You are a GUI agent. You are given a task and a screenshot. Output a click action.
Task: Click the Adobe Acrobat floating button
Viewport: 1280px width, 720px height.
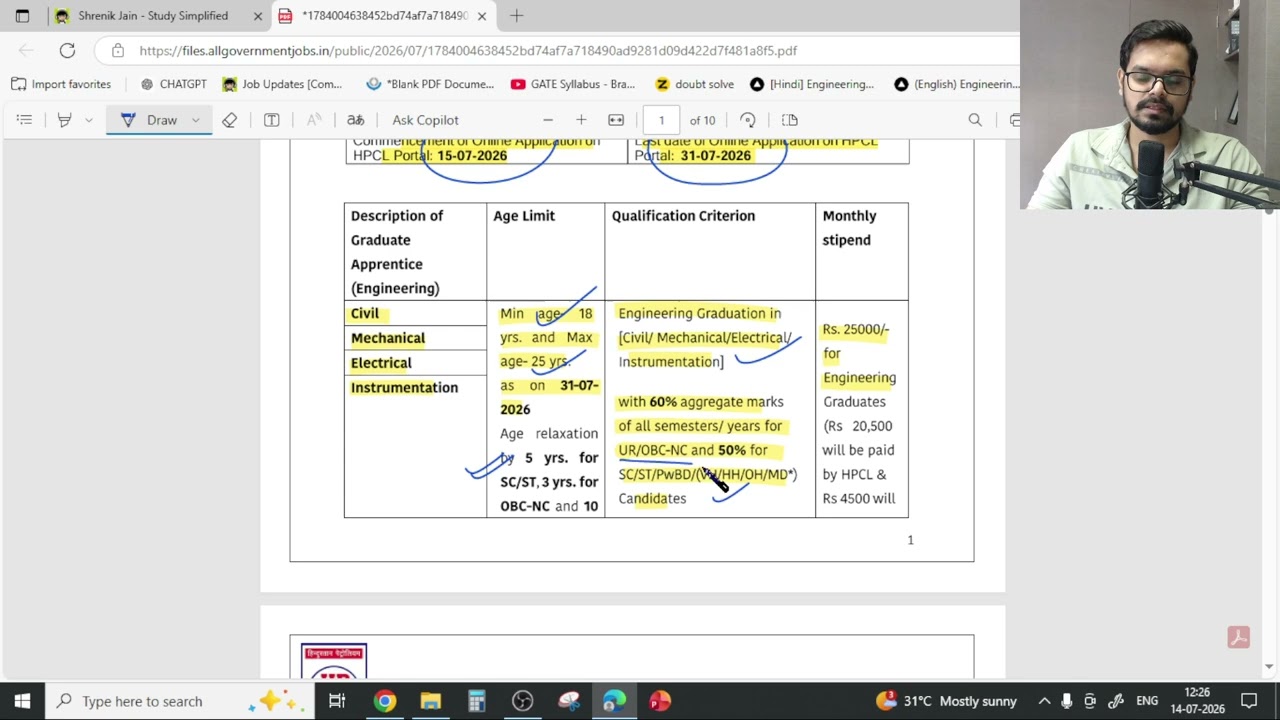pos(1238,637)
